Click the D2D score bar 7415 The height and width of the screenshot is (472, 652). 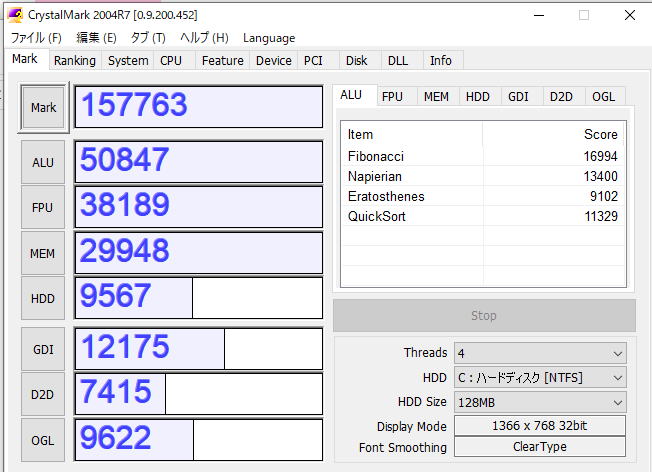(199, 393)
